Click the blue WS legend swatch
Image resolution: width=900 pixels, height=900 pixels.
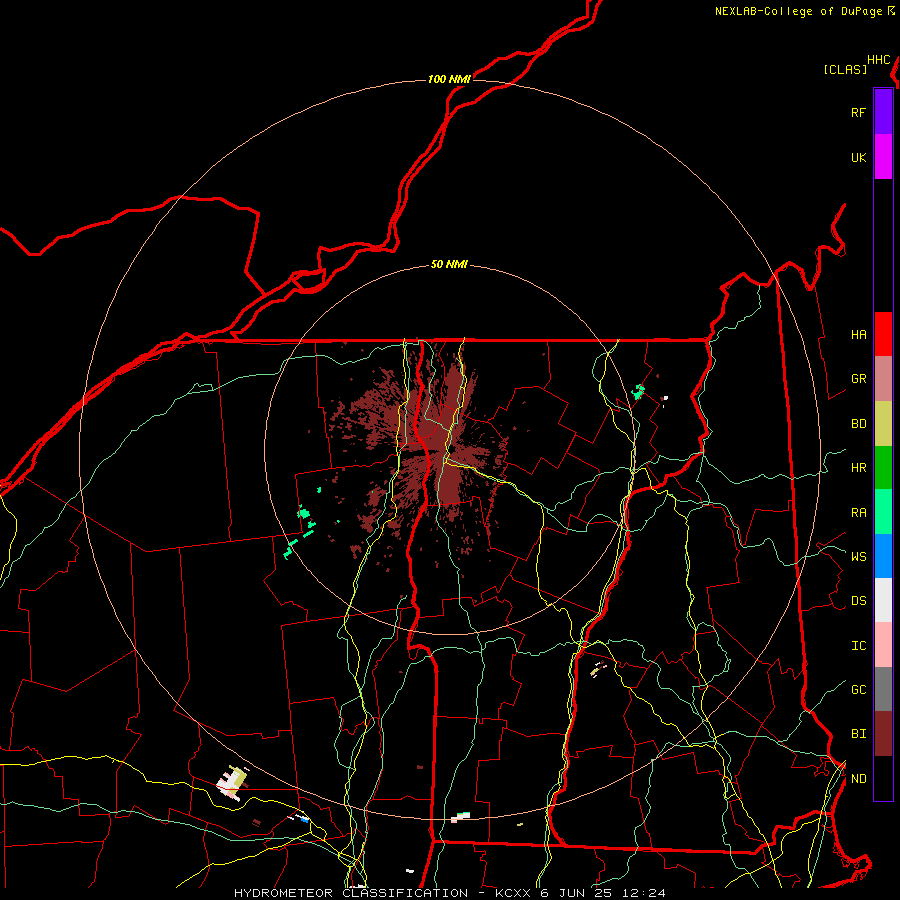tap(883, 556)
